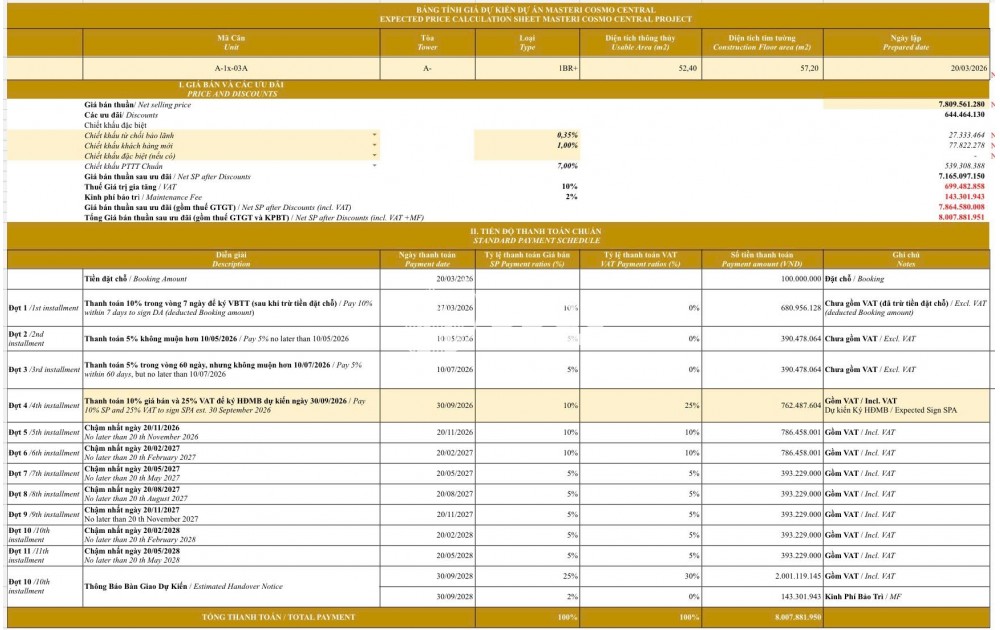Select the VAT 10% rate cell
The image size is (1000, 630).
coord(569,186)
